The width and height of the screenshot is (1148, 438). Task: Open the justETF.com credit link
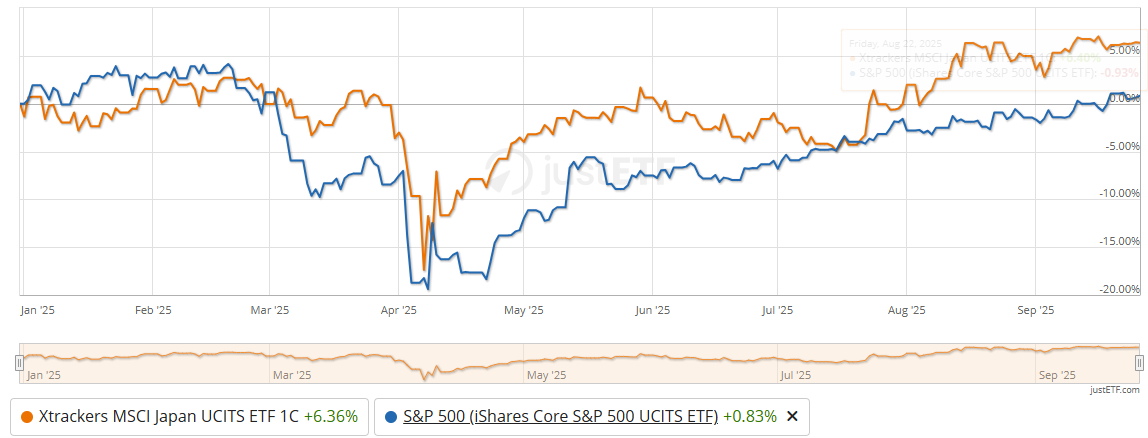point(1115,390)
